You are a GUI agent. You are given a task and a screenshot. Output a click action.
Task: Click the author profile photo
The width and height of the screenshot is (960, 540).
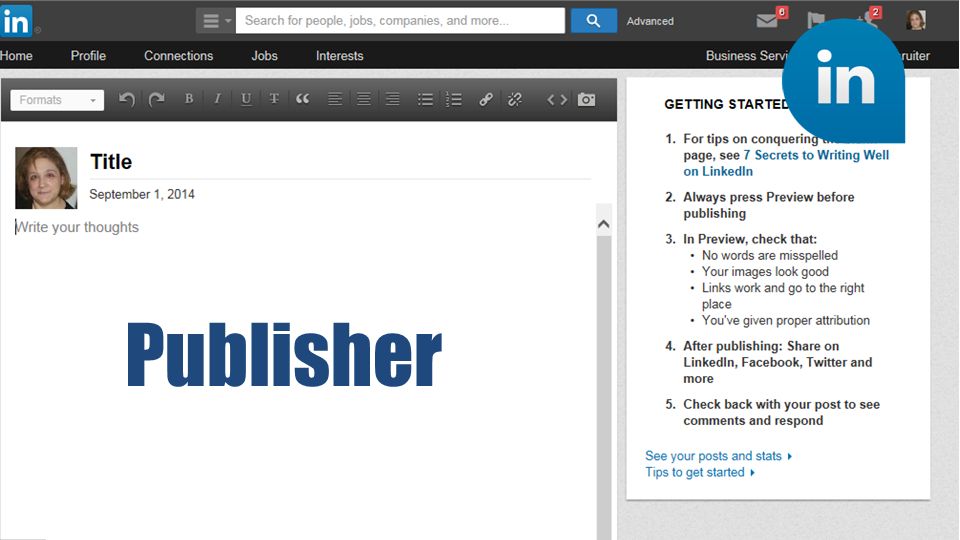(x=46, y=178)
